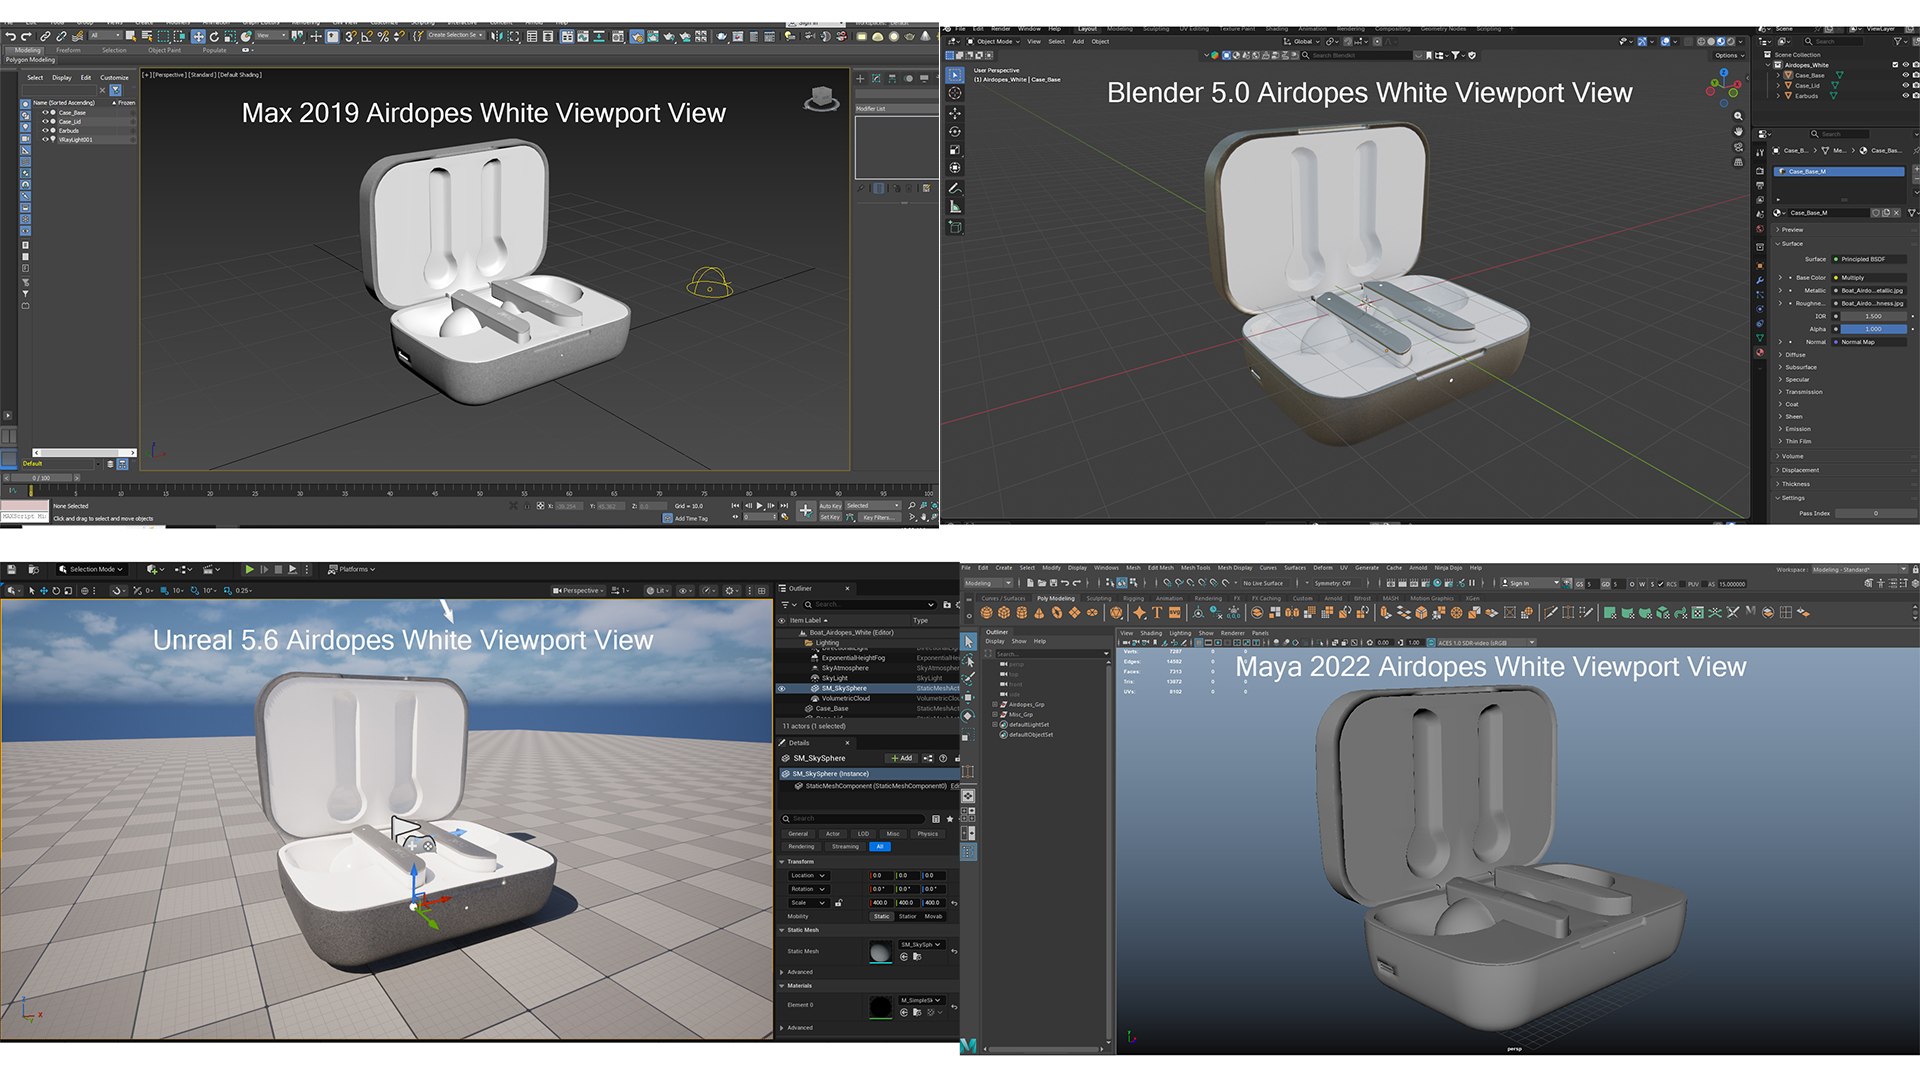Click Static mobility button in Unreal Details
Screen dimensions: 1920x1080
(x=881, y=916)
